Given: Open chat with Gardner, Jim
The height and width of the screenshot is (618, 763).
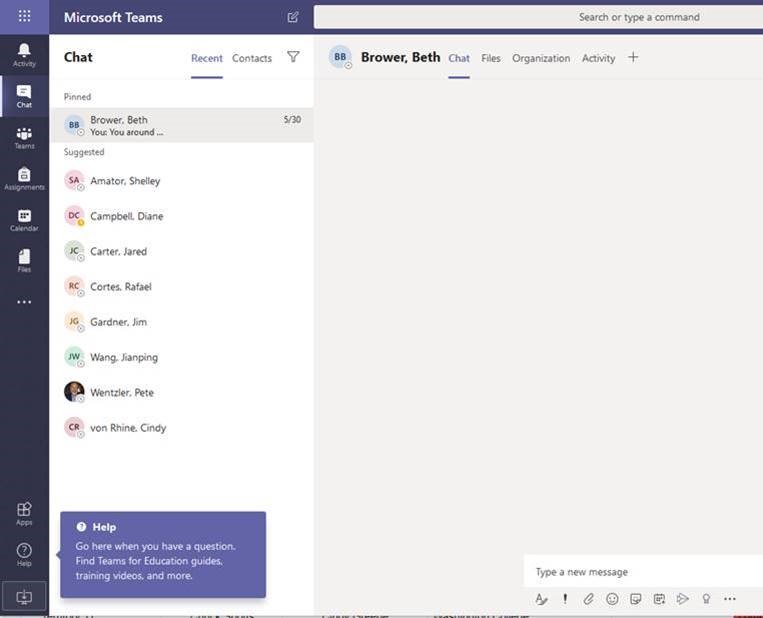Looking at the screenshot, I should click(182, 322).
